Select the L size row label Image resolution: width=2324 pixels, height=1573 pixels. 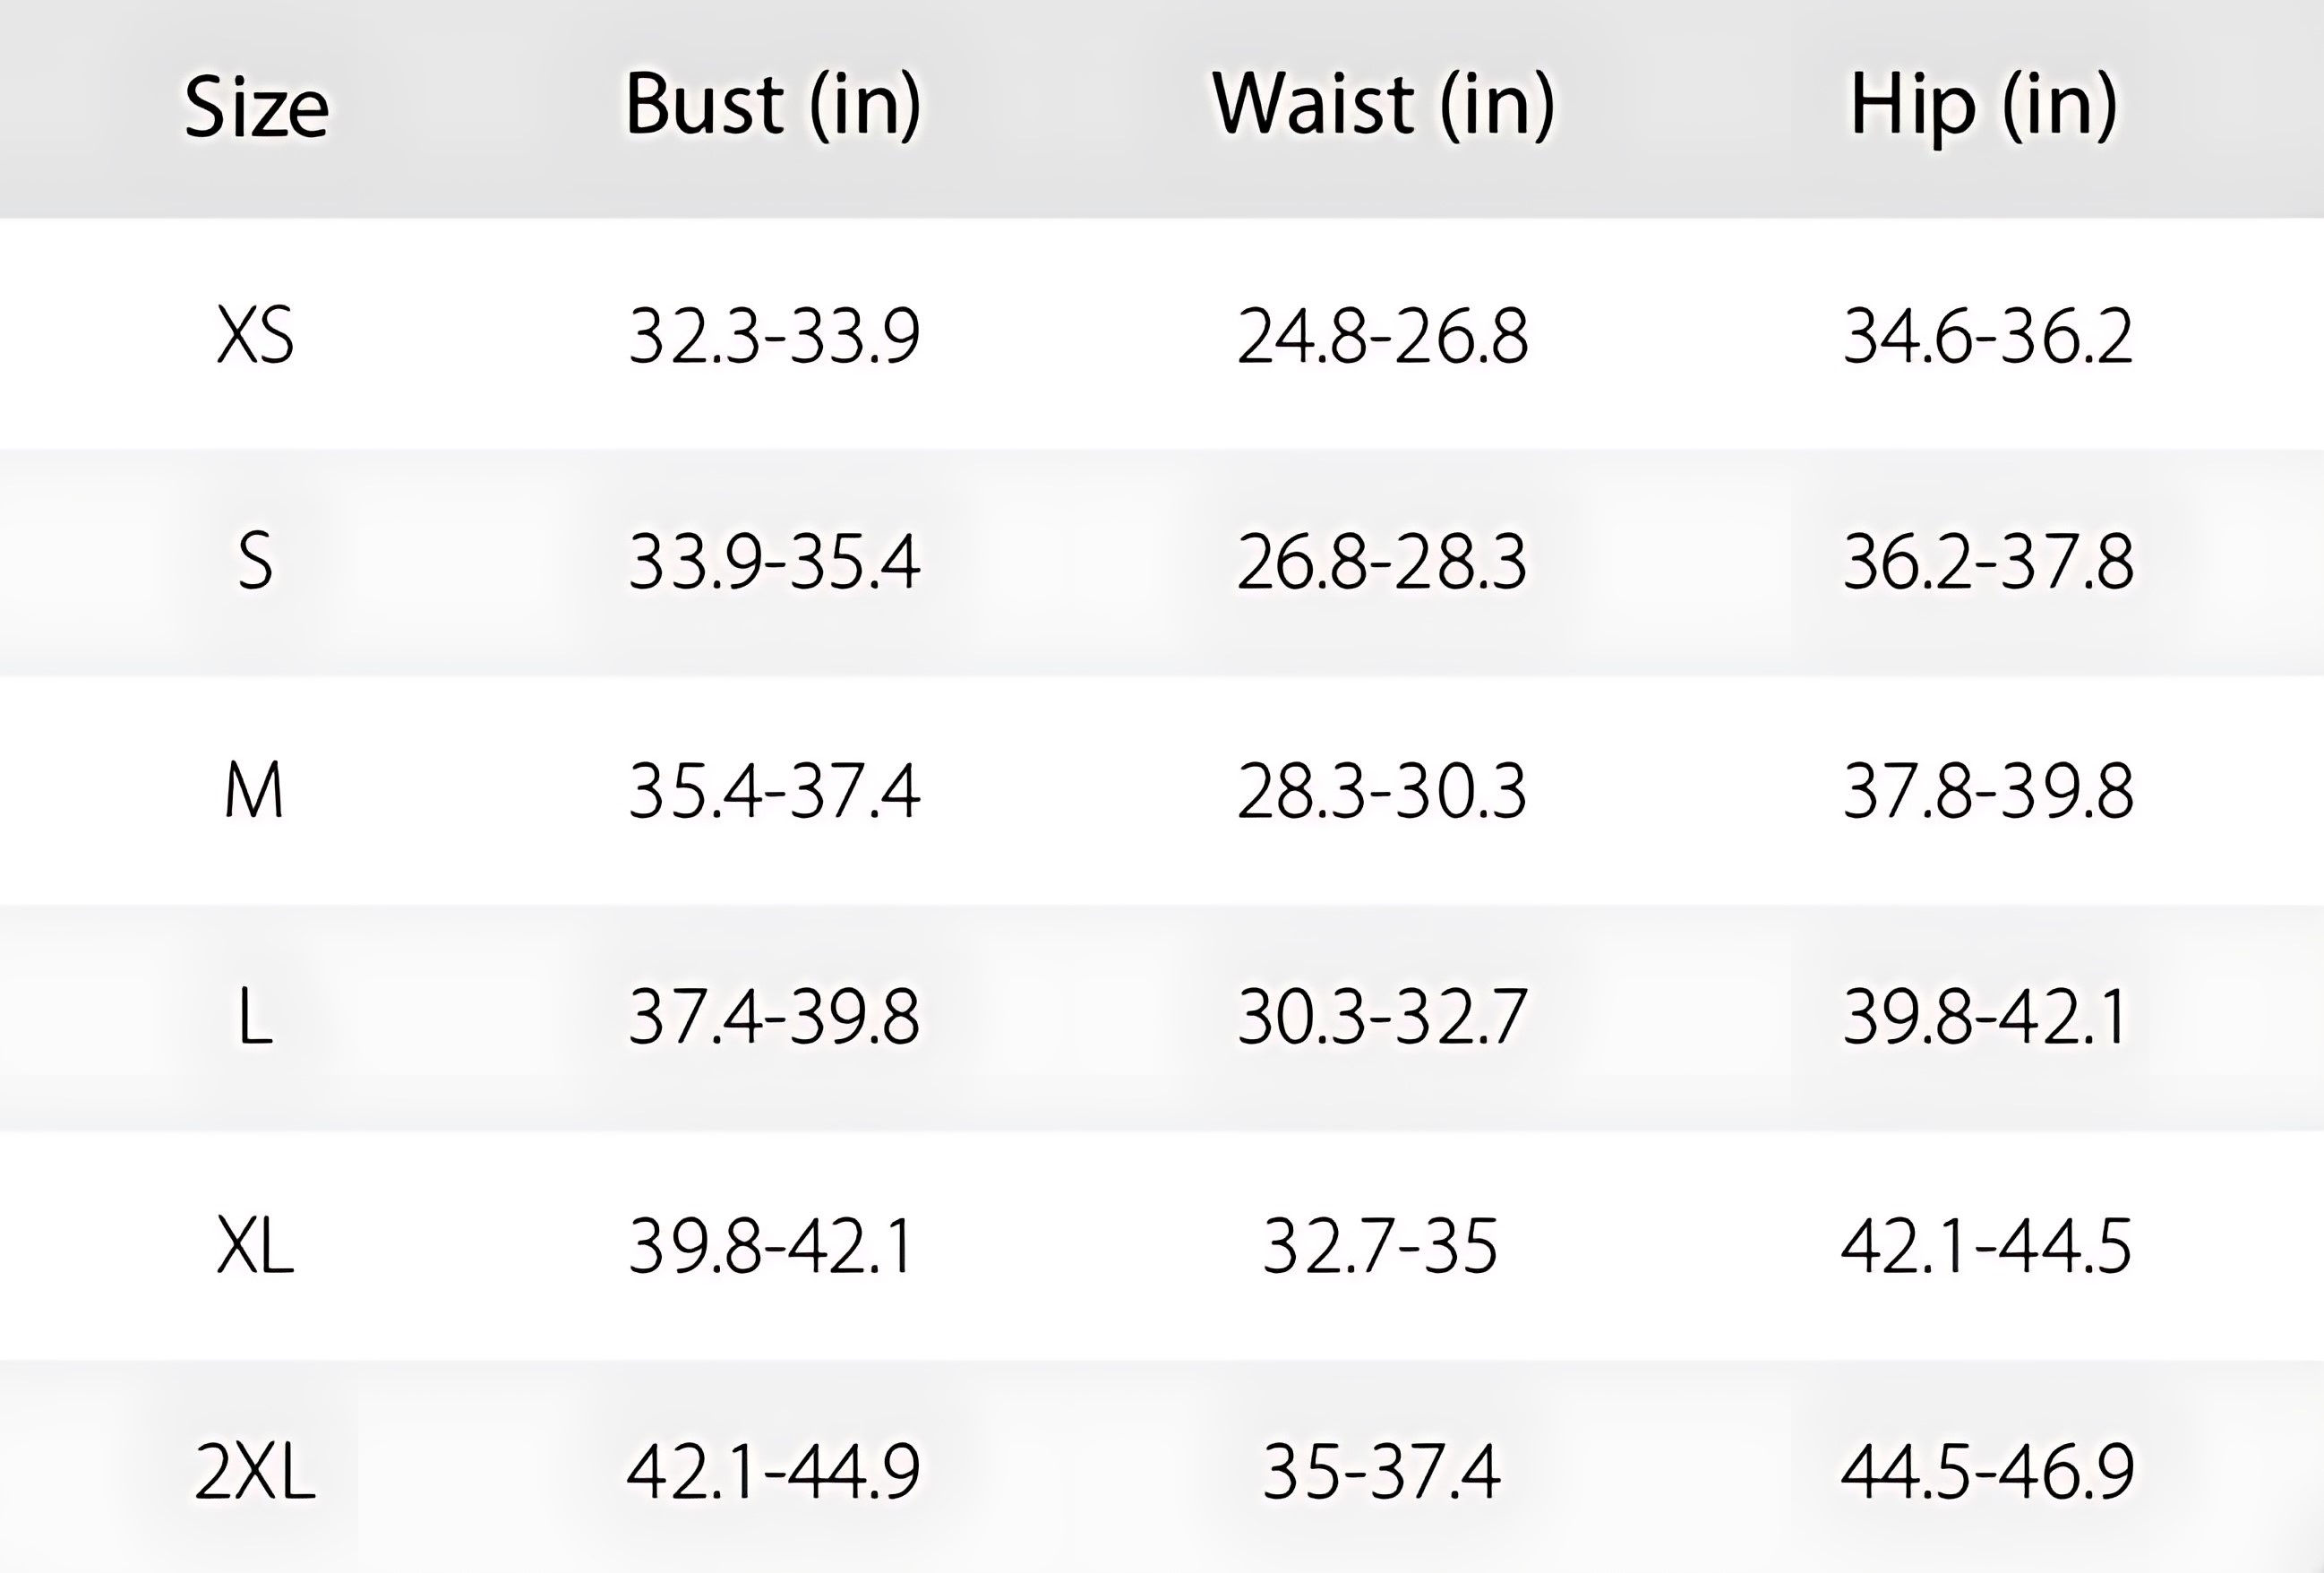click(x=256, y=1018)
